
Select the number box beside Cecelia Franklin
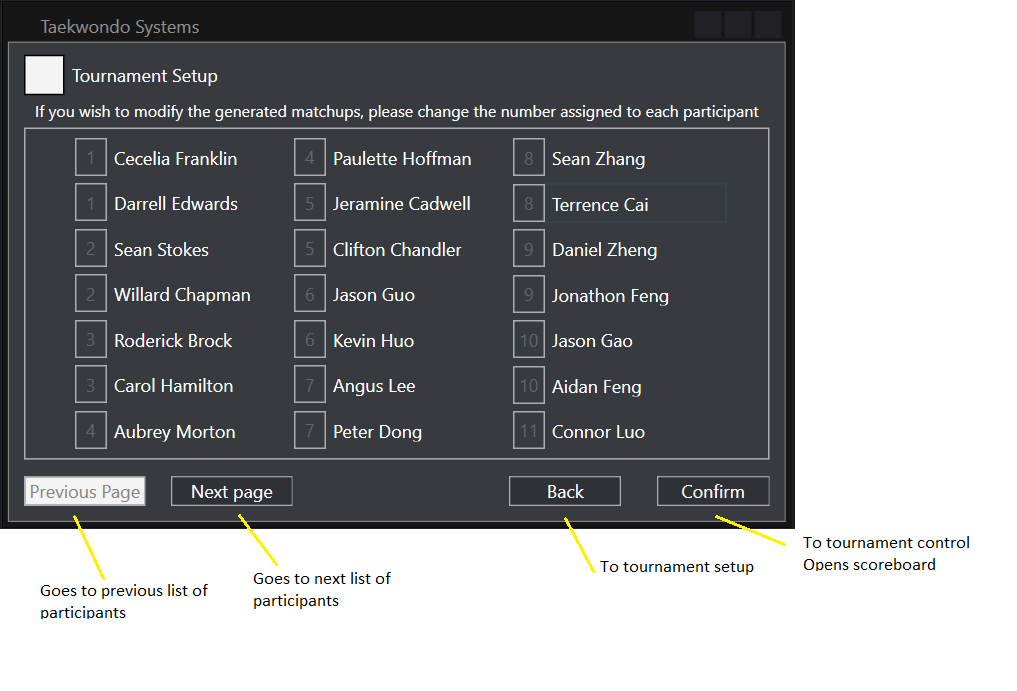91,158
